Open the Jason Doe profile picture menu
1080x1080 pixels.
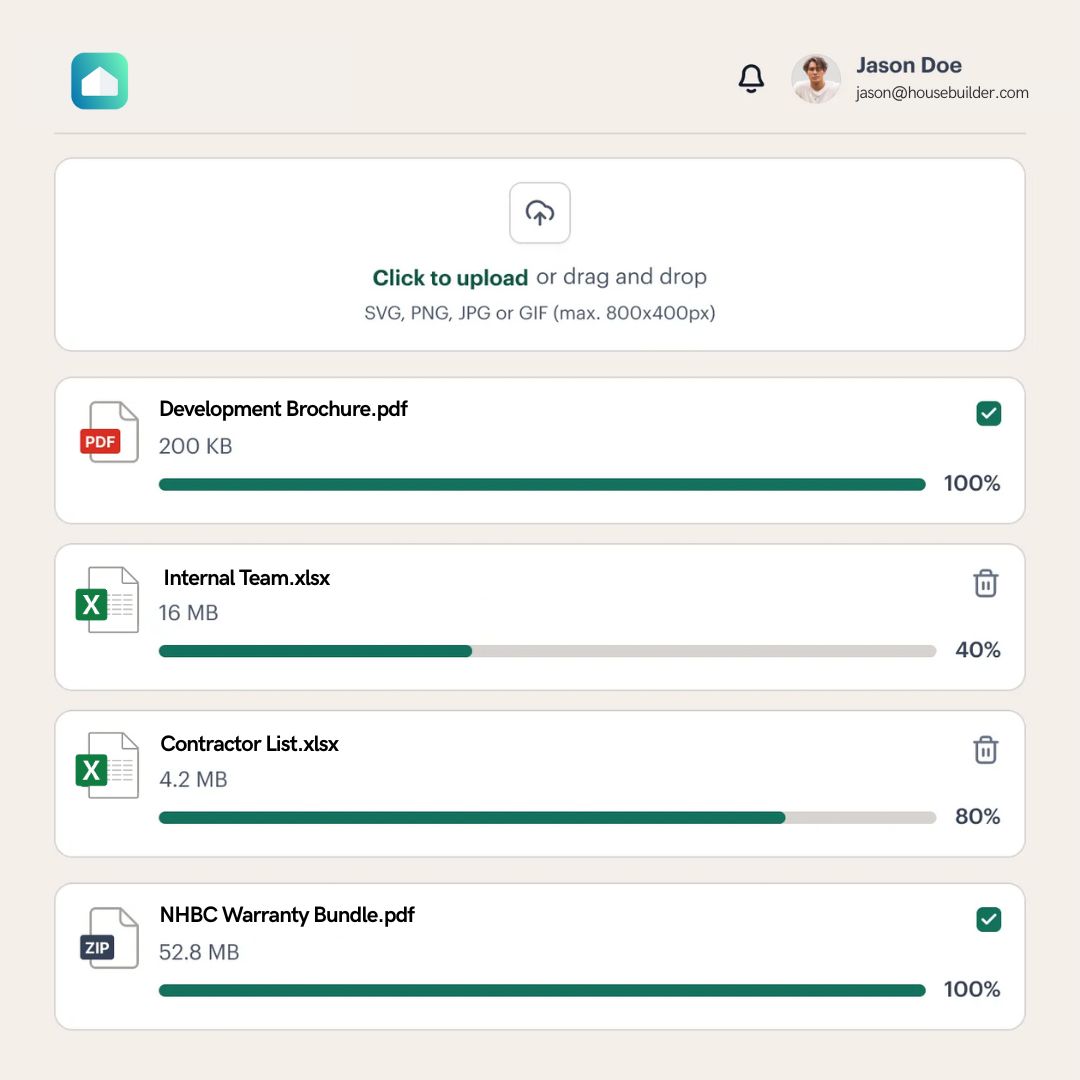815,78
